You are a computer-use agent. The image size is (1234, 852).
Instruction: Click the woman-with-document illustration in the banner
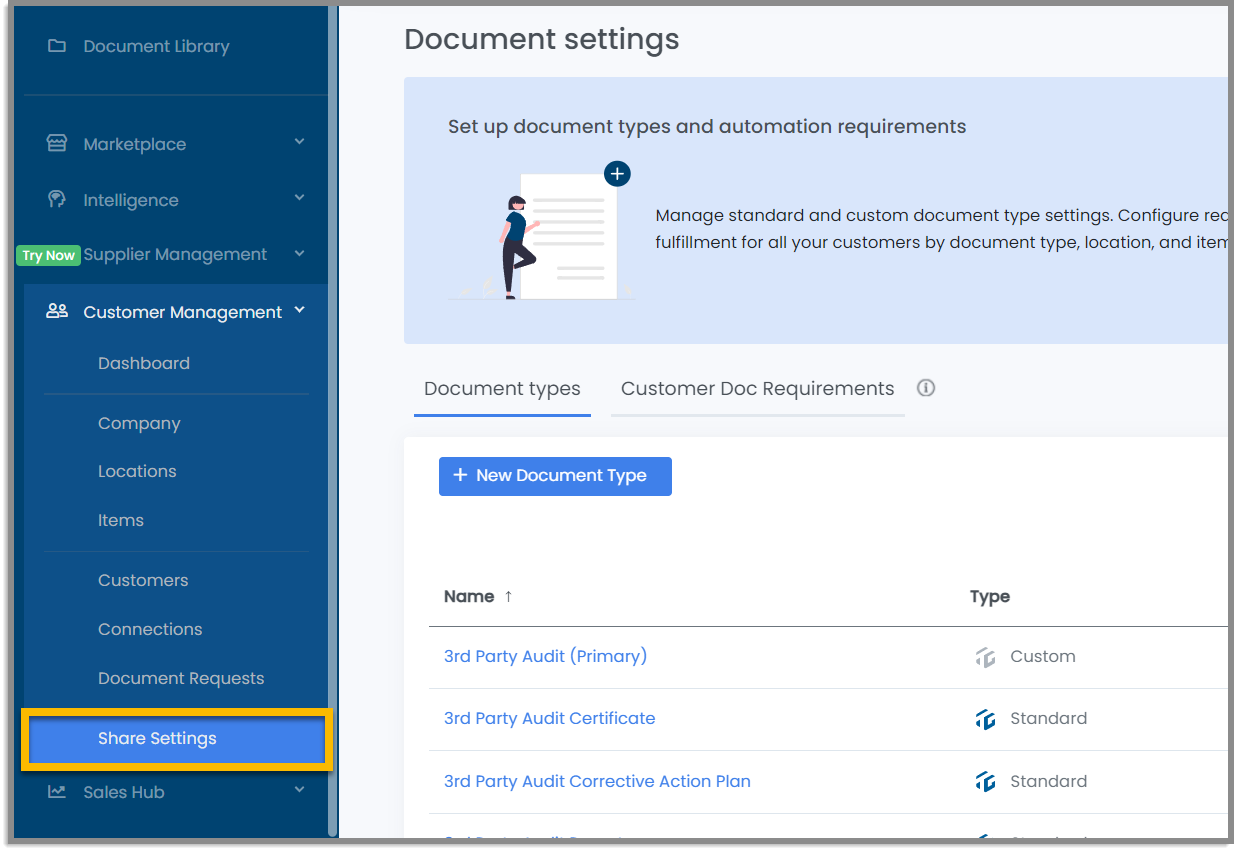click(x=540, y=233)
